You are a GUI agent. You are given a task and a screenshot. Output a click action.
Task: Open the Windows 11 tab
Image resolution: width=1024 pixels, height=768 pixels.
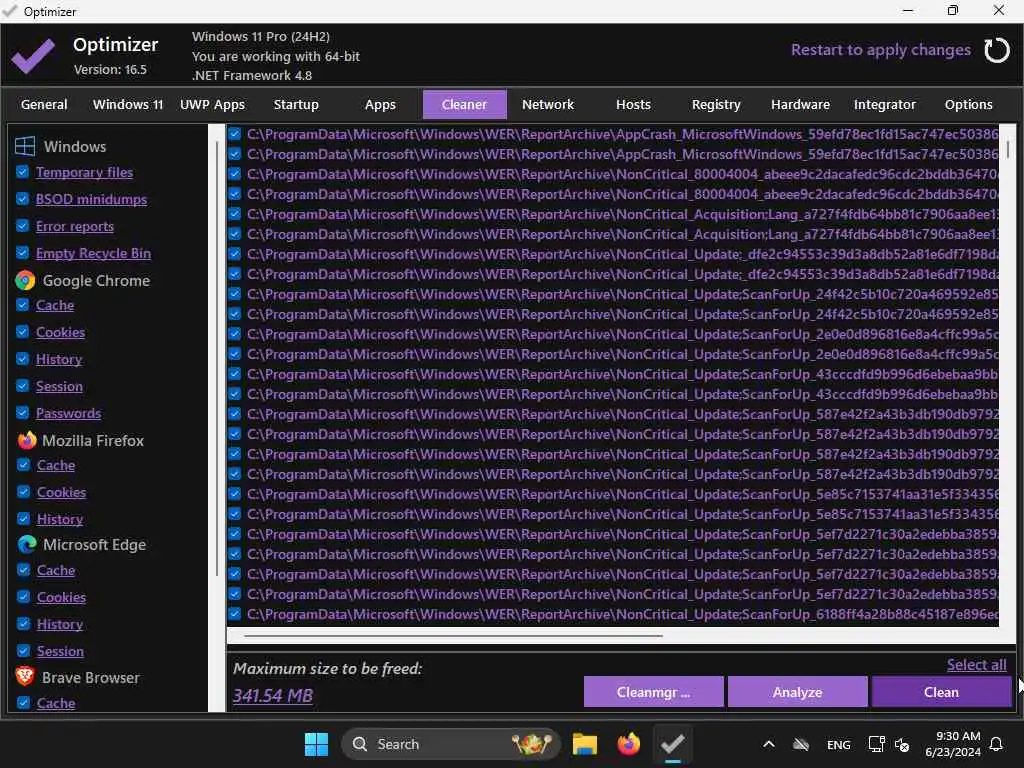tap(128, 104)
